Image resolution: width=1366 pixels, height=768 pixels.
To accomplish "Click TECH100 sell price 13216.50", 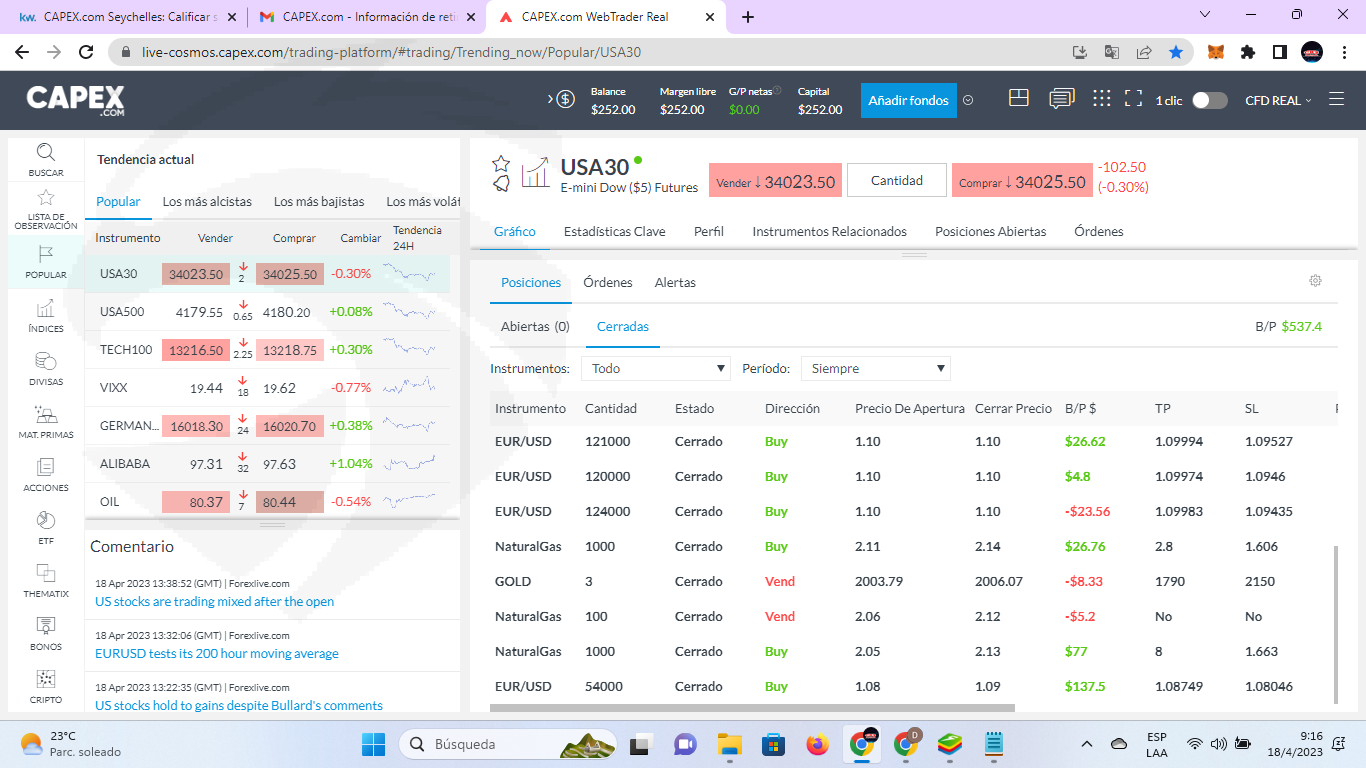I will pos(196,350).
